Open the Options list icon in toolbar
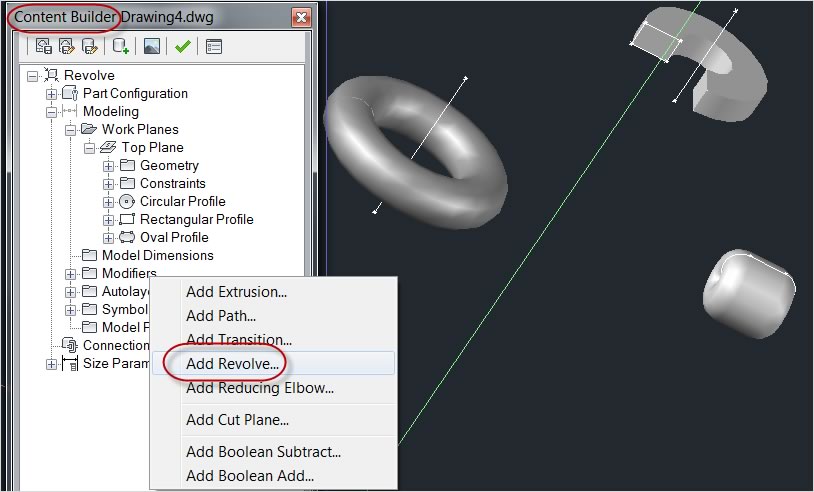Image resolution: width=814 pixels, height=492 pixels. click(x=213, y=46)
